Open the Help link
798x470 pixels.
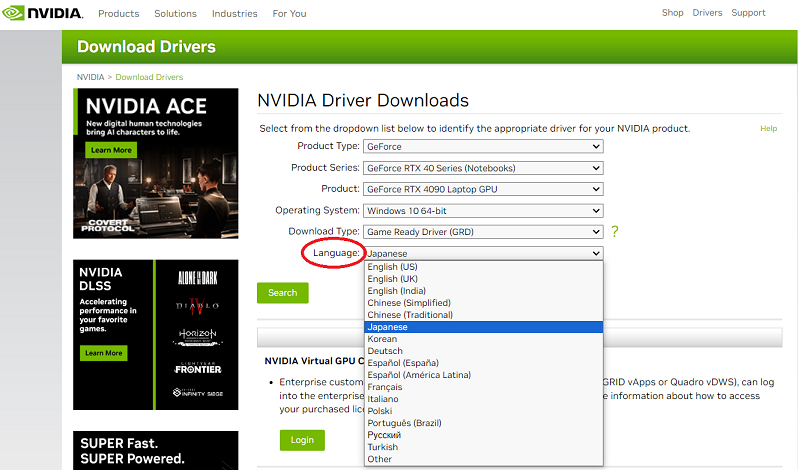768,128
